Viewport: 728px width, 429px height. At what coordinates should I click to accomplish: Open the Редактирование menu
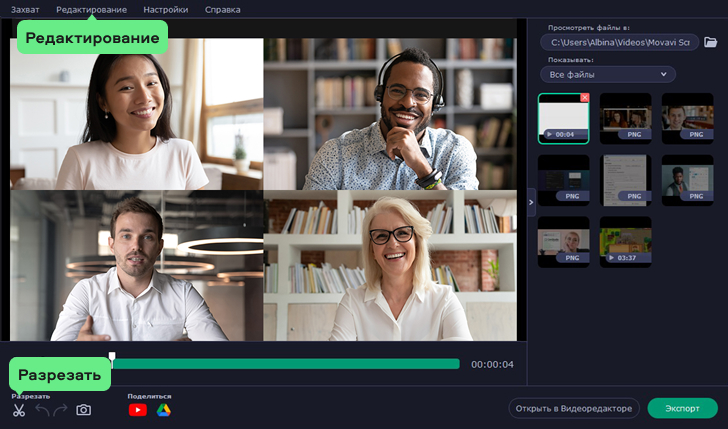[91, 9]
